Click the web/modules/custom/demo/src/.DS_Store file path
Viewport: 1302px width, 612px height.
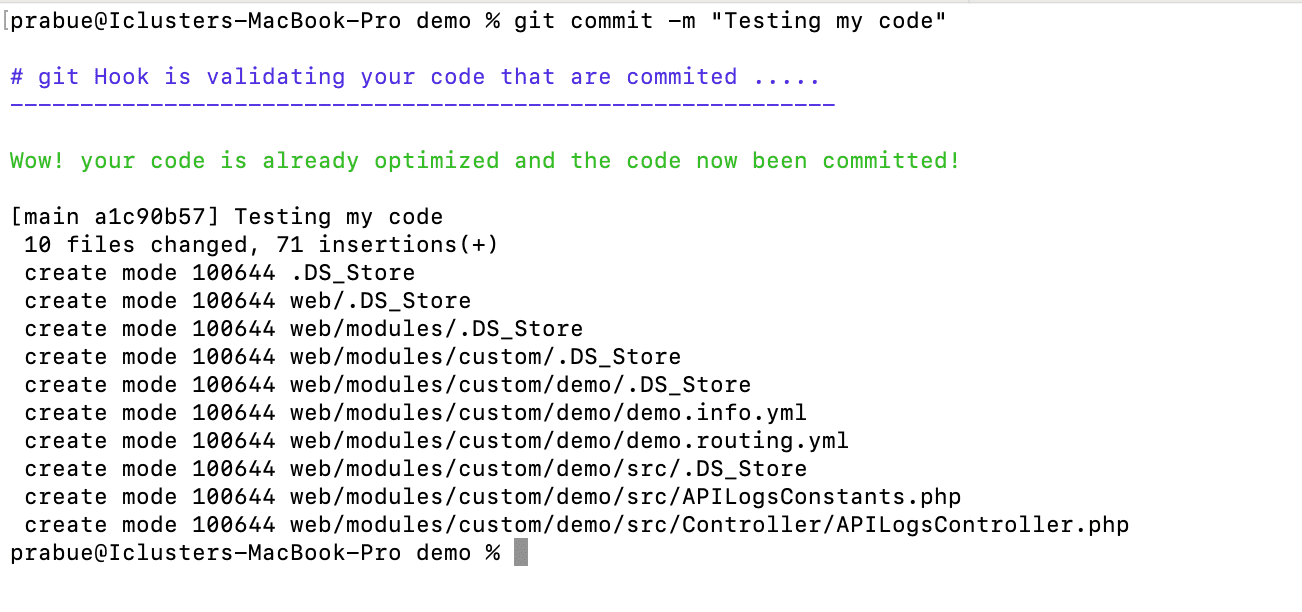(548, 469)
